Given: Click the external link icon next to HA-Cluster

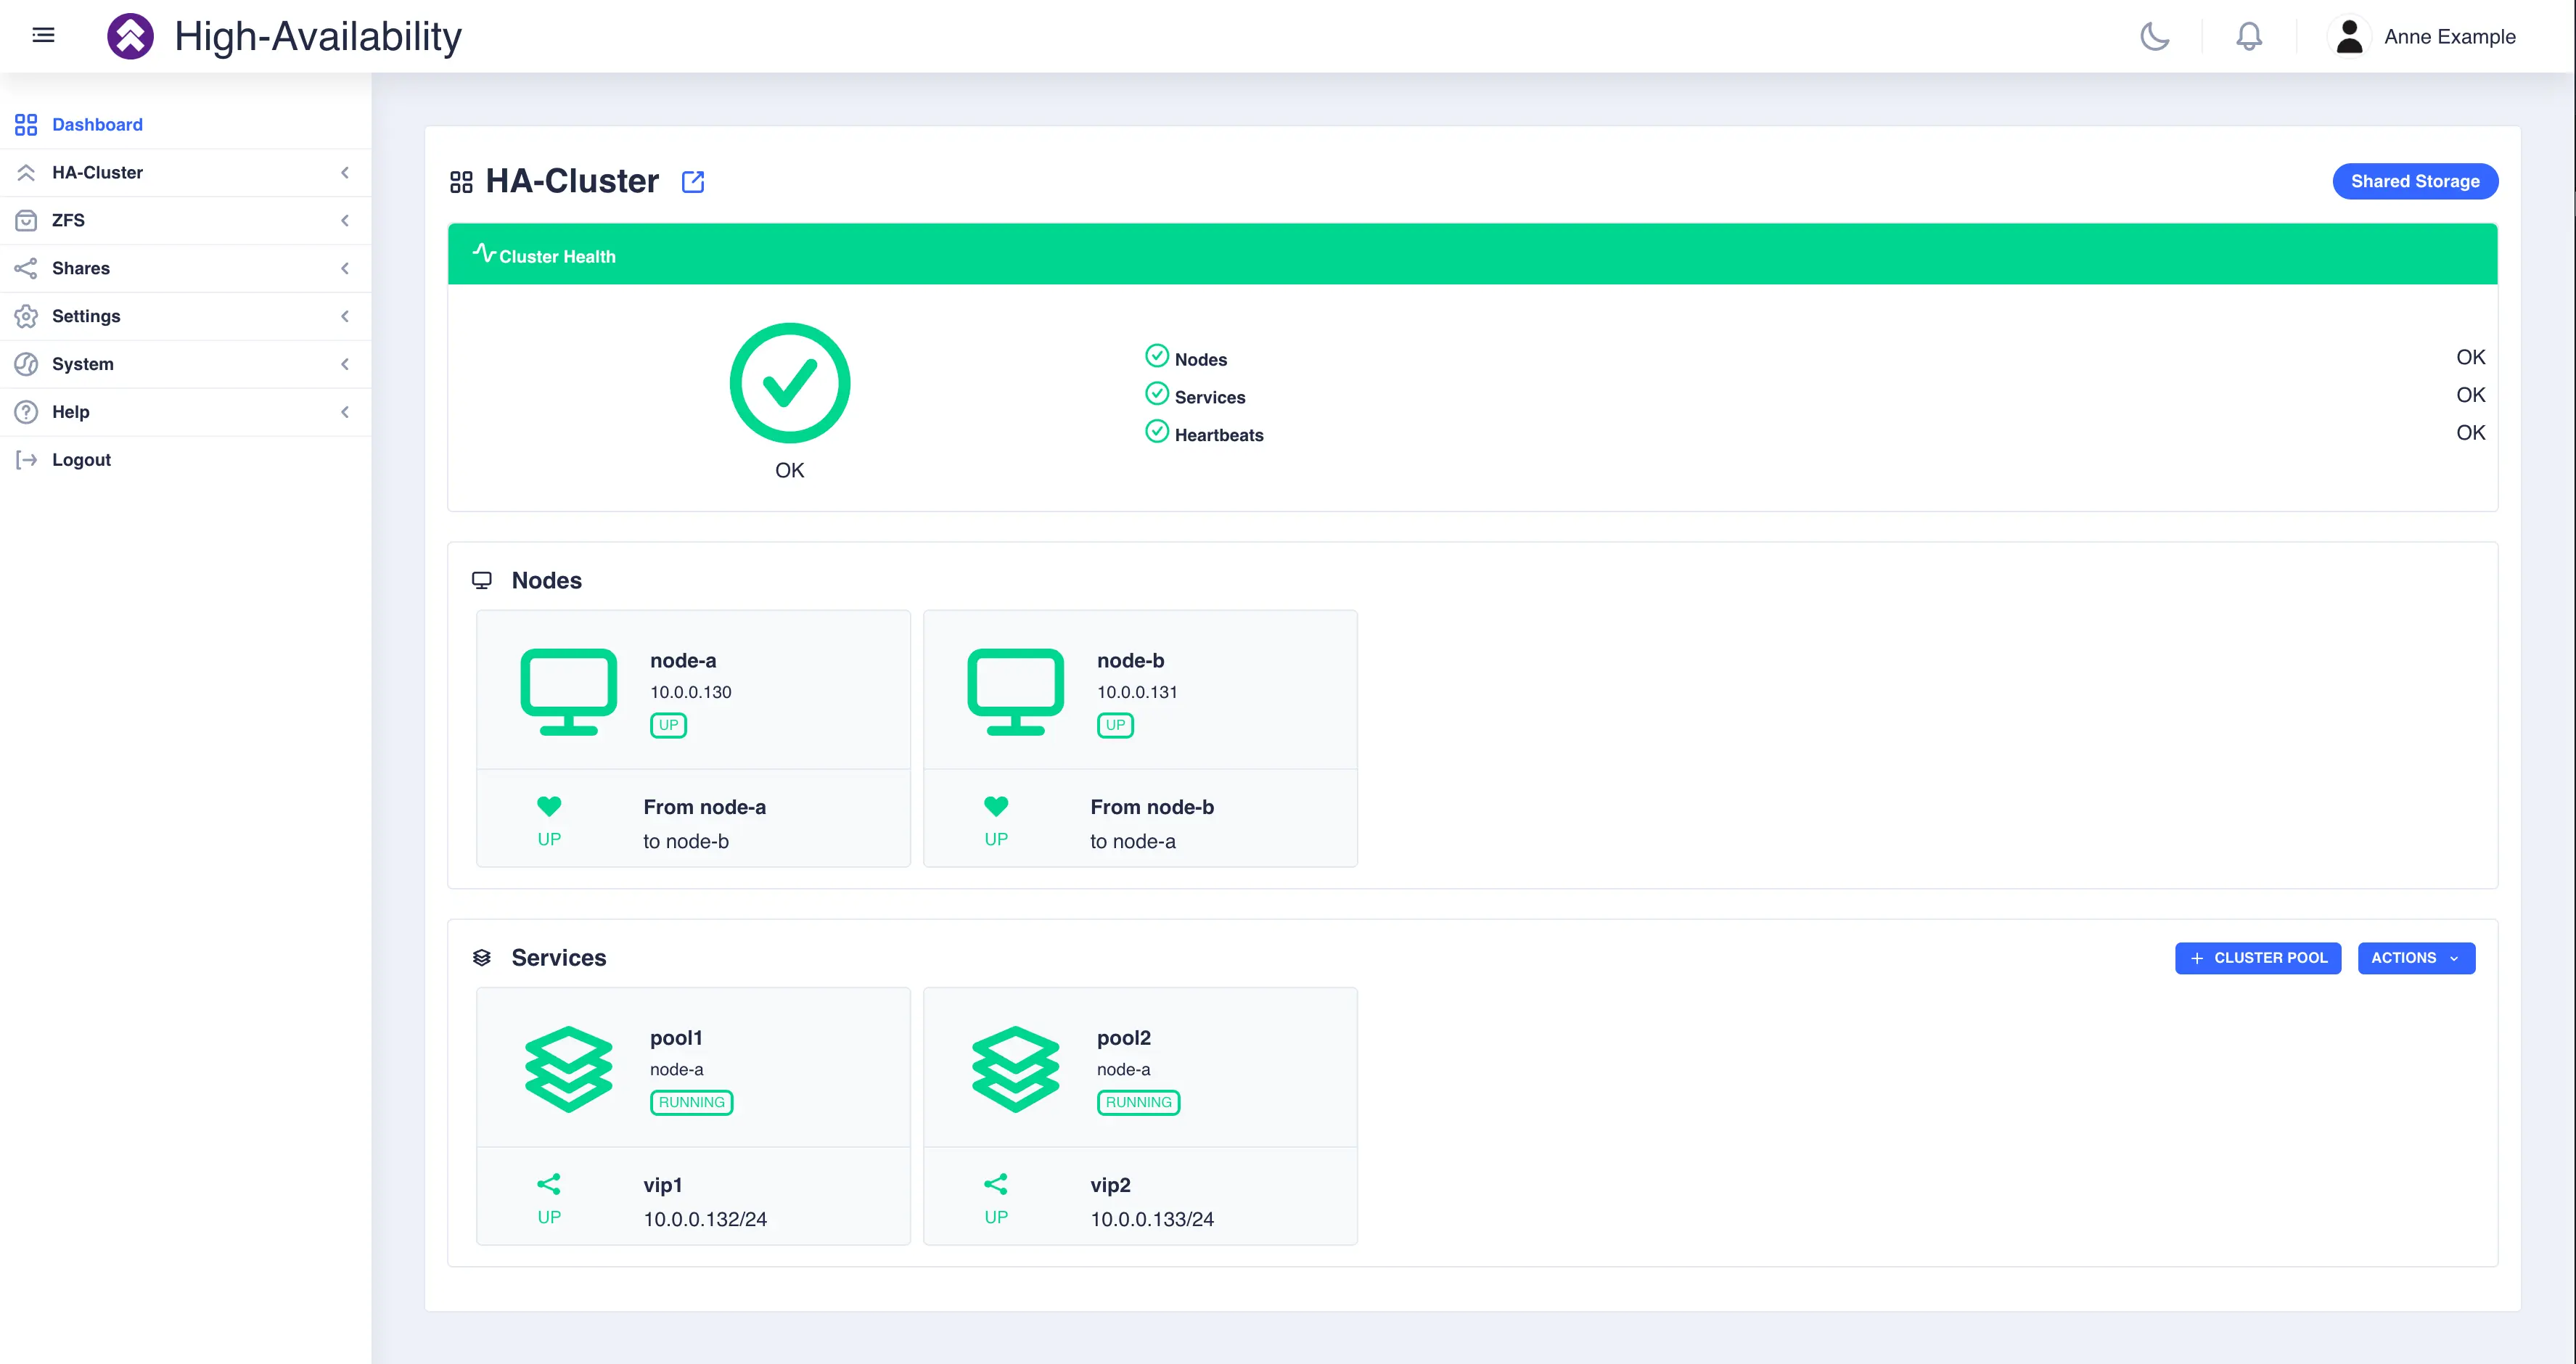Looking at the screenshot, I should [x=694, y=181].
